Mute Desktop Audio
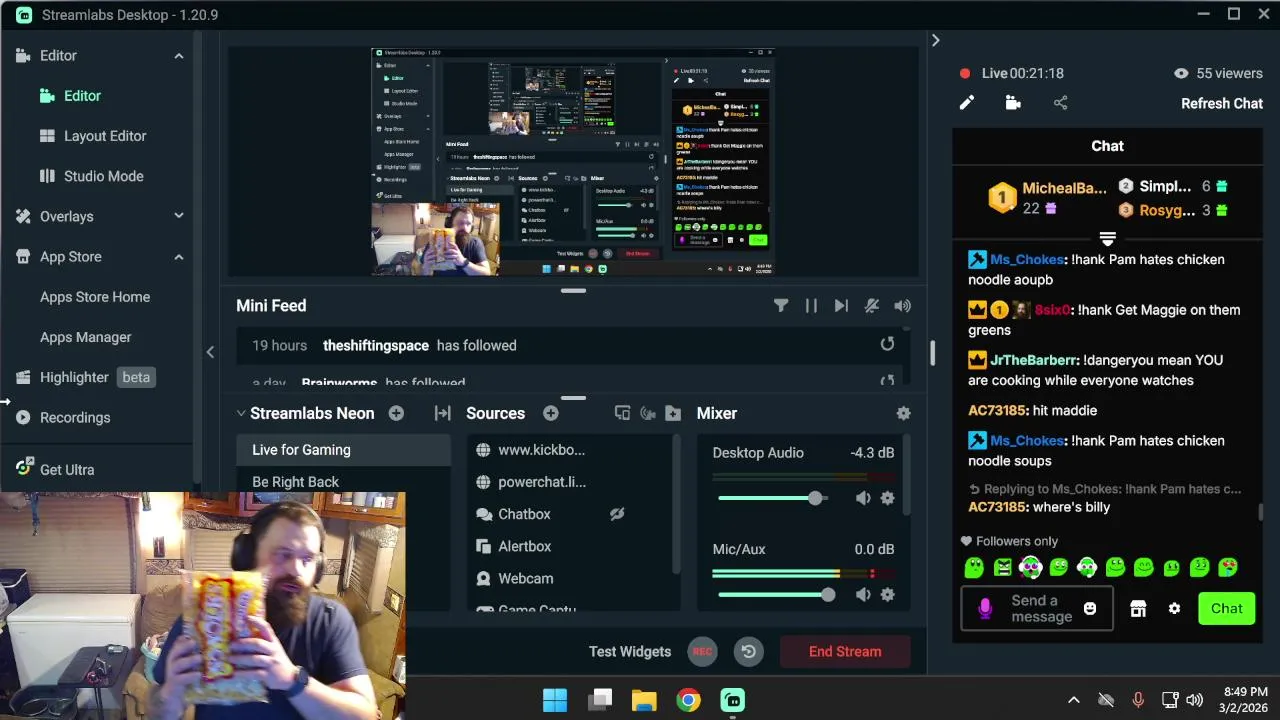 [x=863, y=498]
